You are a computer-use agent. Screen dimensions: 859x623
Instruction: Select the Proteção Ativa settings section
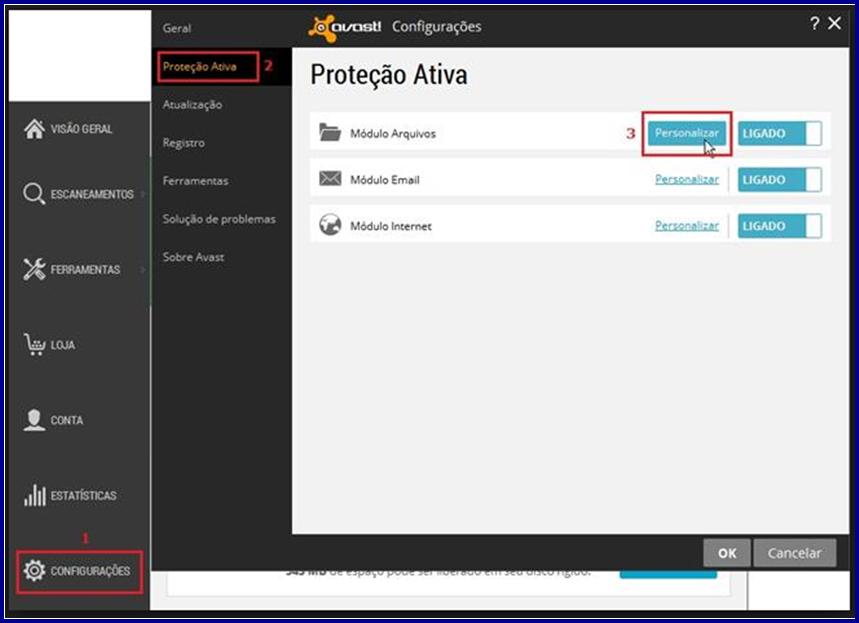tap(199, 67)
